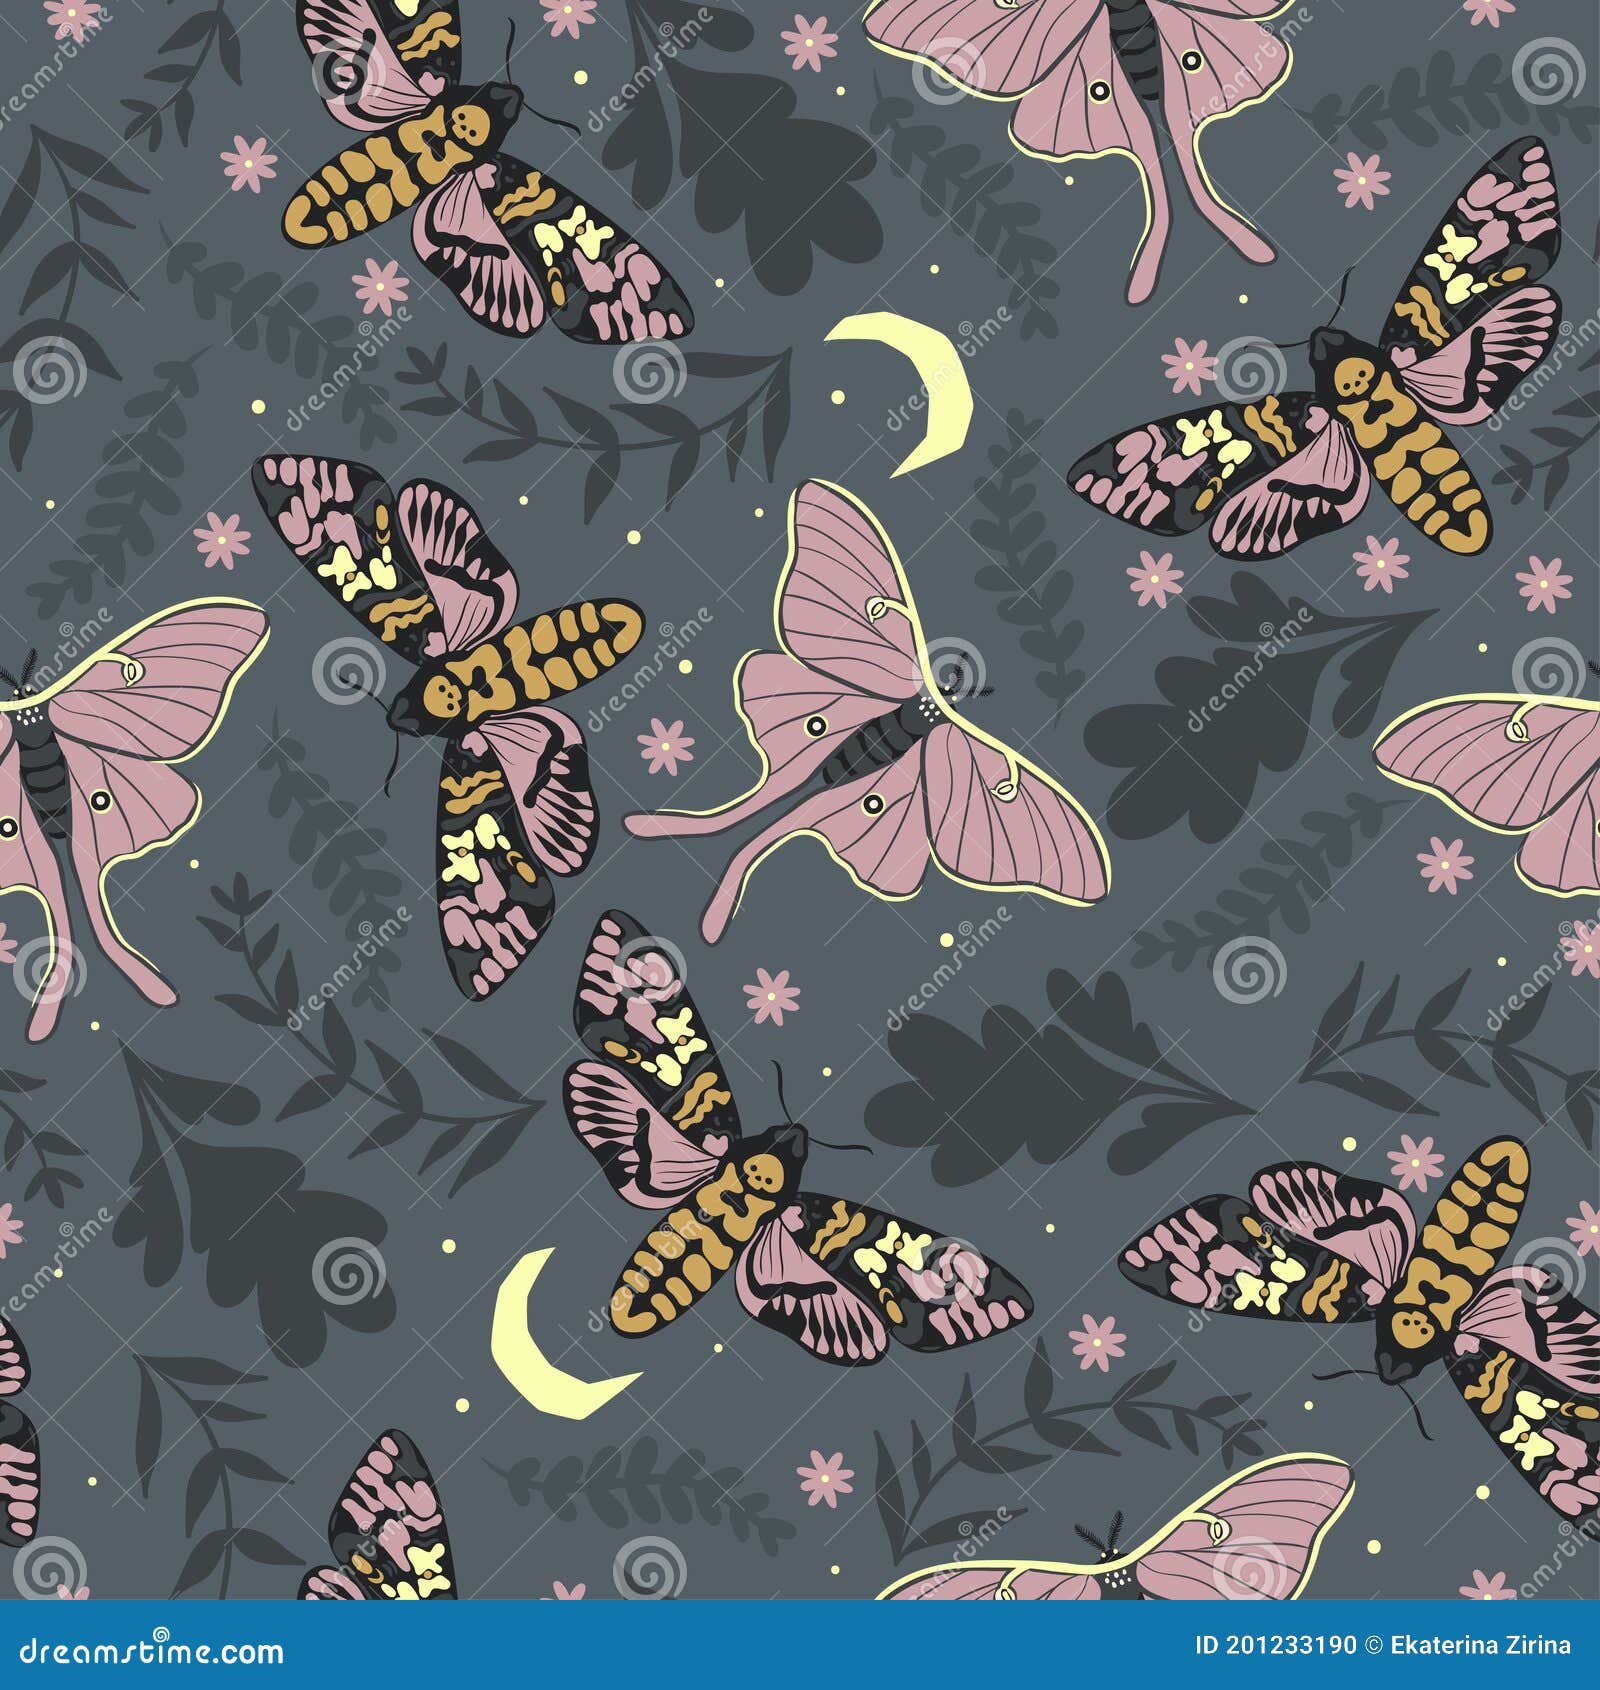The width and height of the screenshot is (1600, 1690).
Task: Click the eyespot on the left luna moth's wing
Action: pyautogui.click(x=100, y=800)
